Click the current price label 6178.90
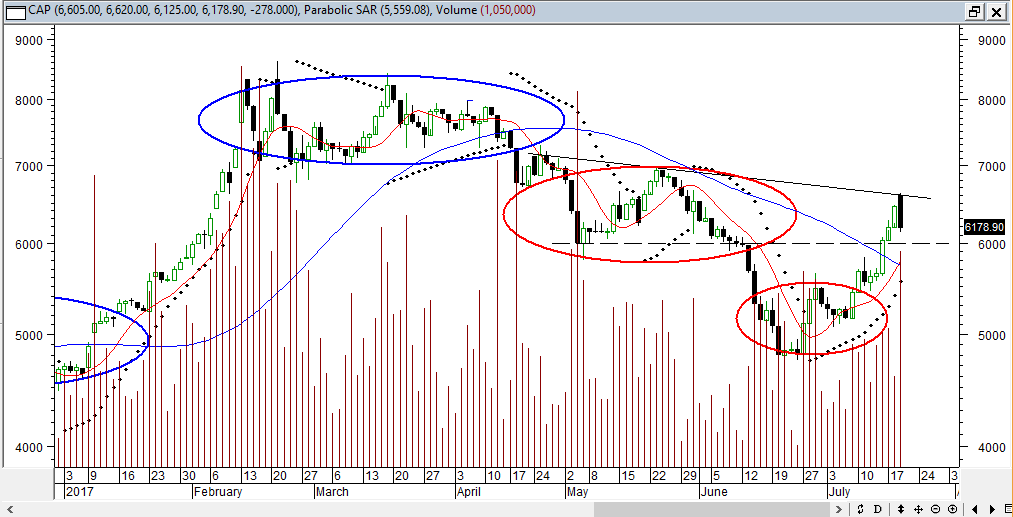 (985, 227)
